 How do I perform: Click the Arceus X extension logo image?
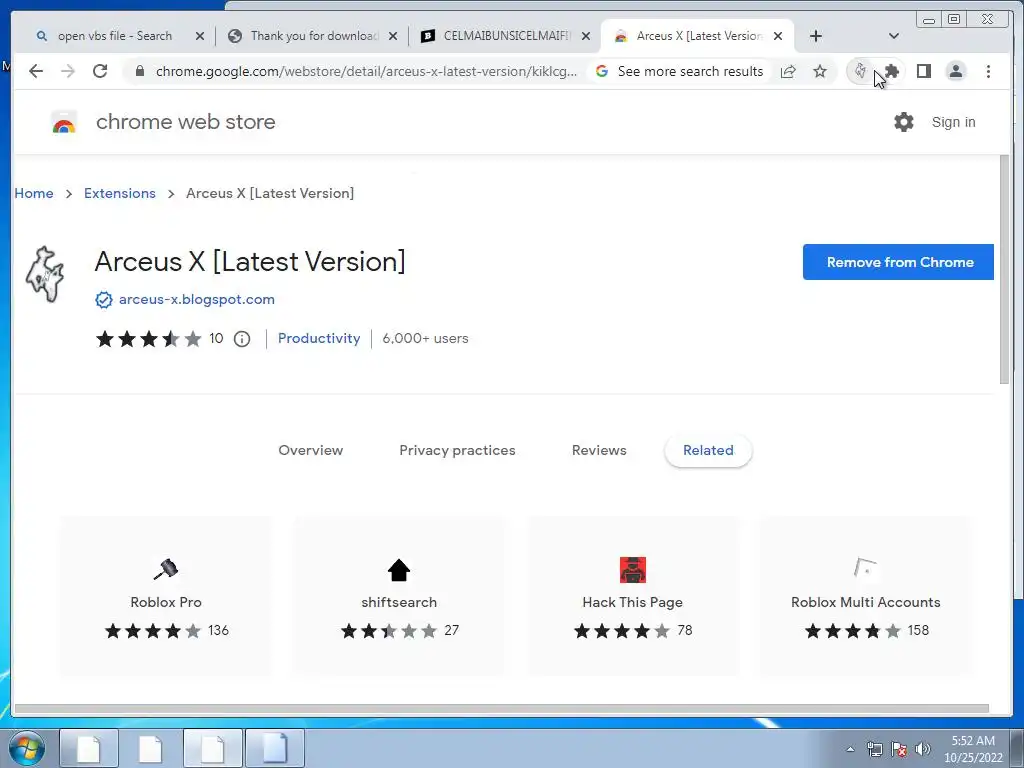pyautogui.click(x=45, y=274)
